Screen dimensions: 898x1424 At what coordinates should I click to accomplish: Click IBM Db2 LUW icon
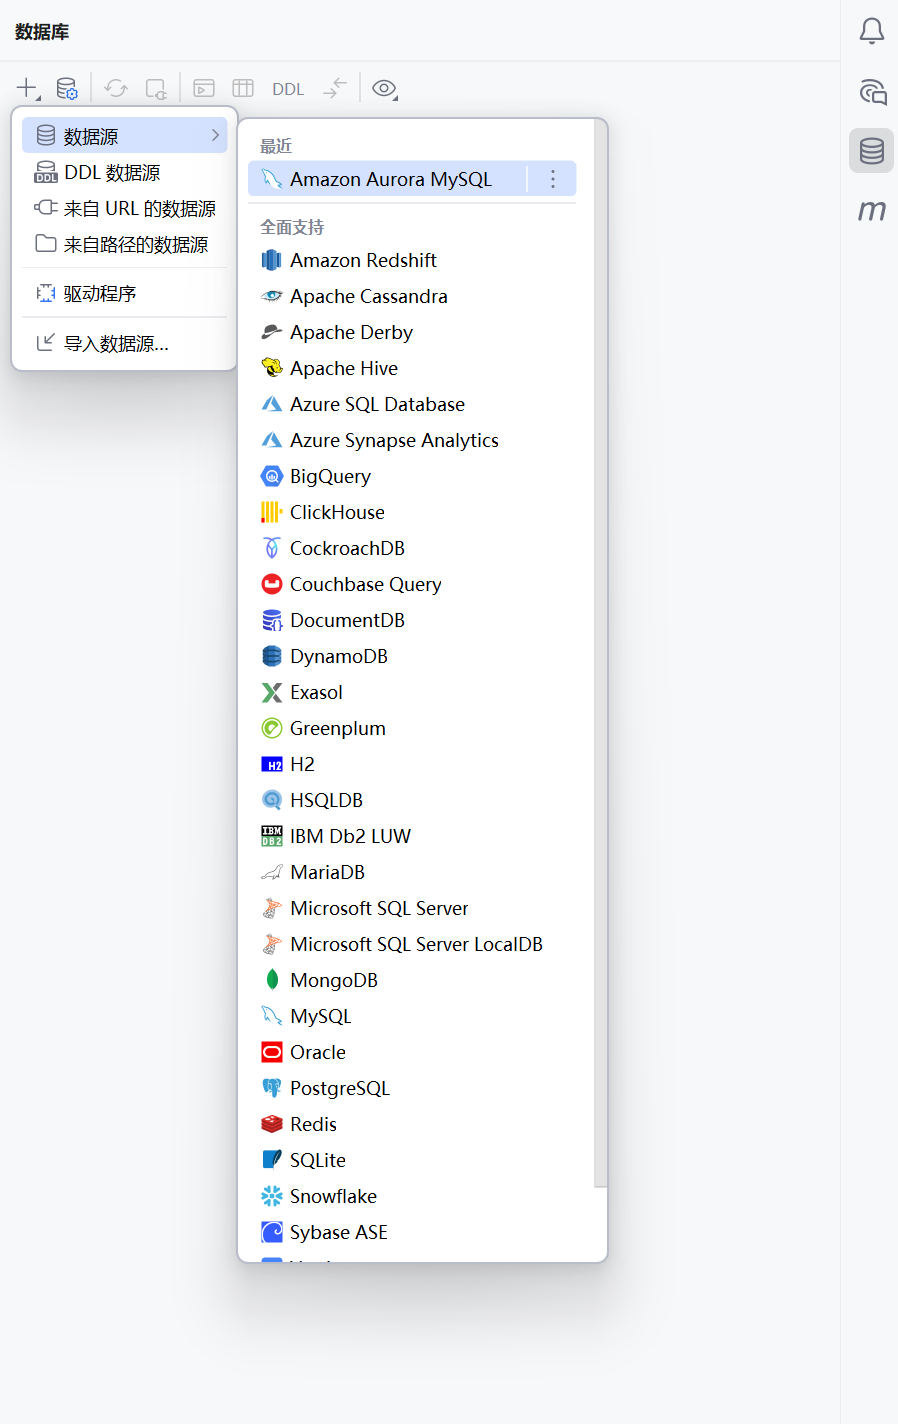coord(272,836)
